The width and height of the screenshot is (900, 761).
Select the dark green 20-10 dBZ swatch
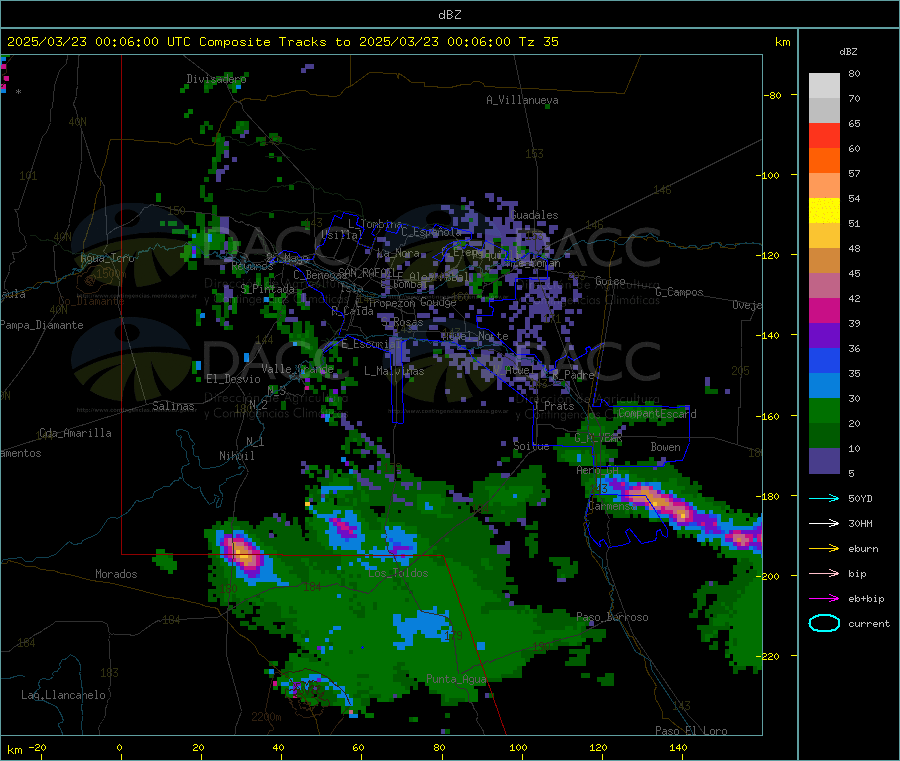pyautogui.click(x=824, y=436)
